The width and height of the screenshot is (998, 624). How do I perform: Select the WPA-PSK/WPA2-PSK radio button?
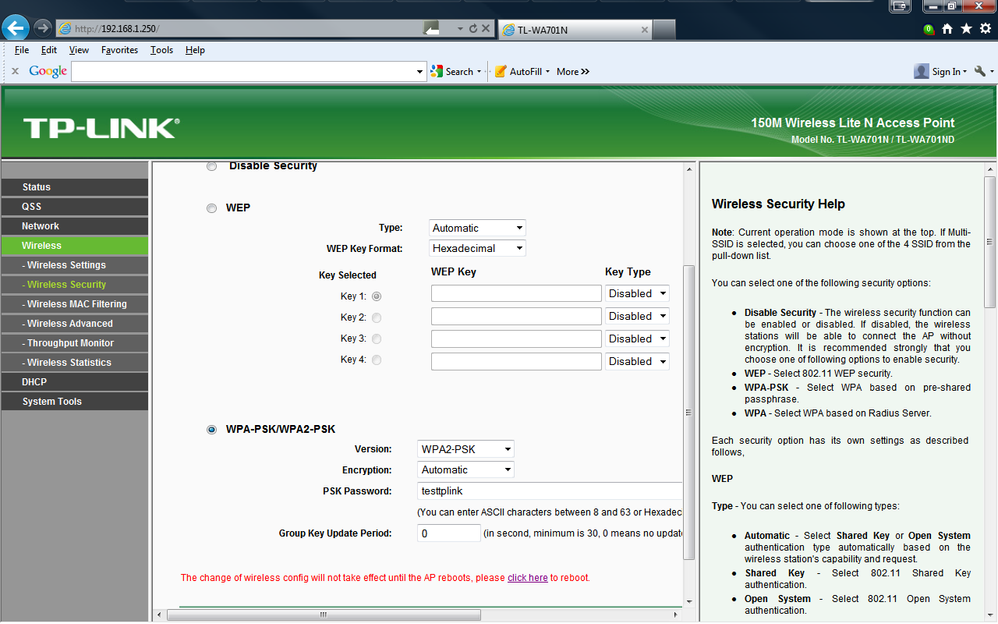(211, 430)
